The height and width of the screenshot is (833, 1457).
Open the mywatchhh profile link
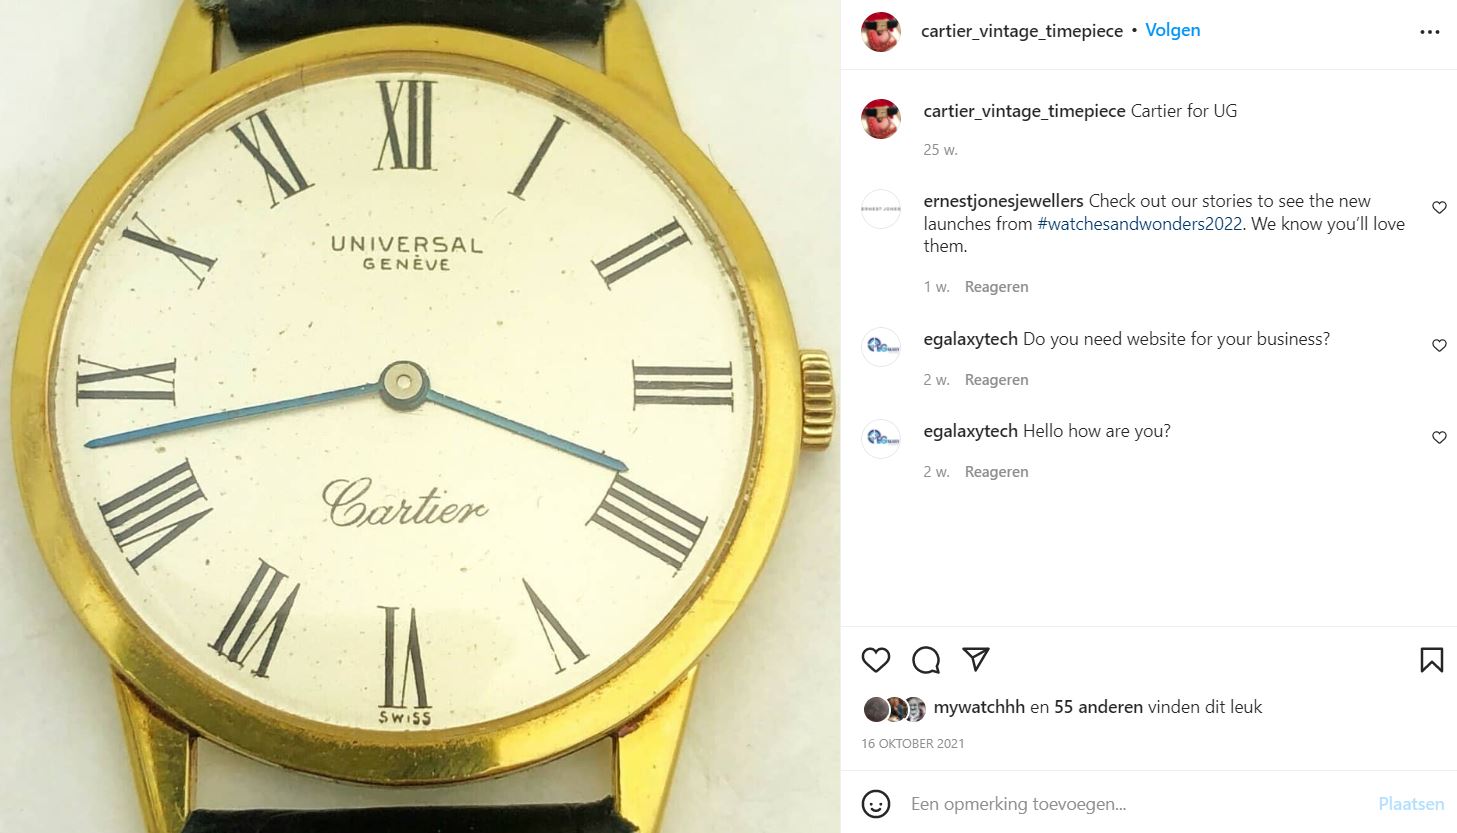click(x=979, y=707)
